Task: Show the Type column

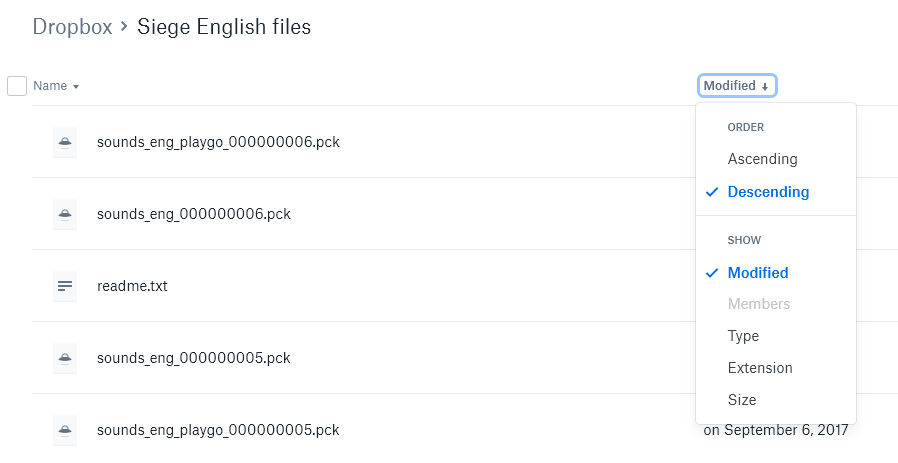Action: coord(743,336)
